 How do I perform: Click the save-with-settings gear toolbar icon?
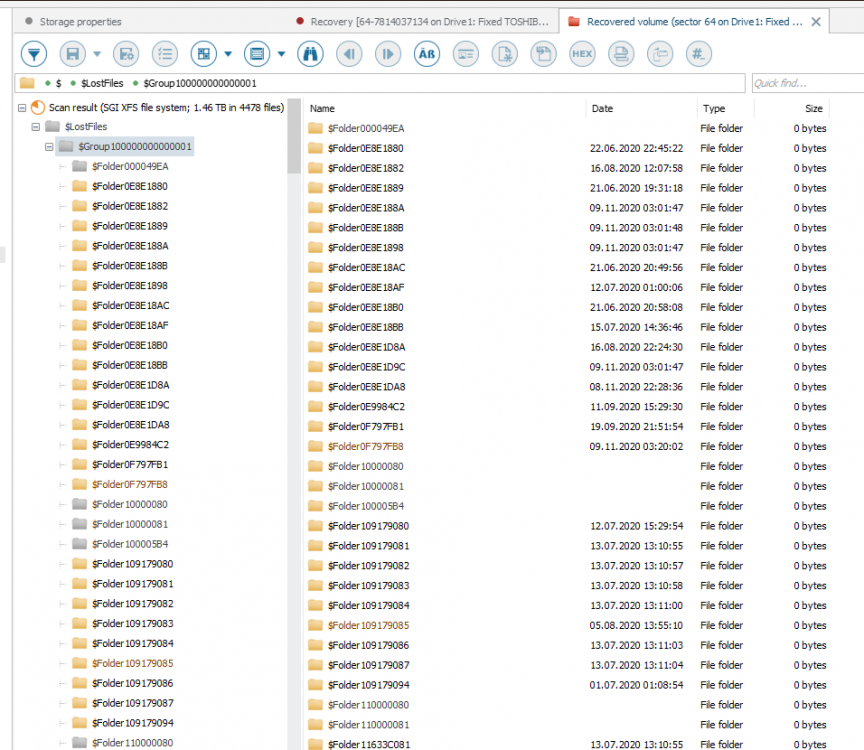tap(126, 54)
